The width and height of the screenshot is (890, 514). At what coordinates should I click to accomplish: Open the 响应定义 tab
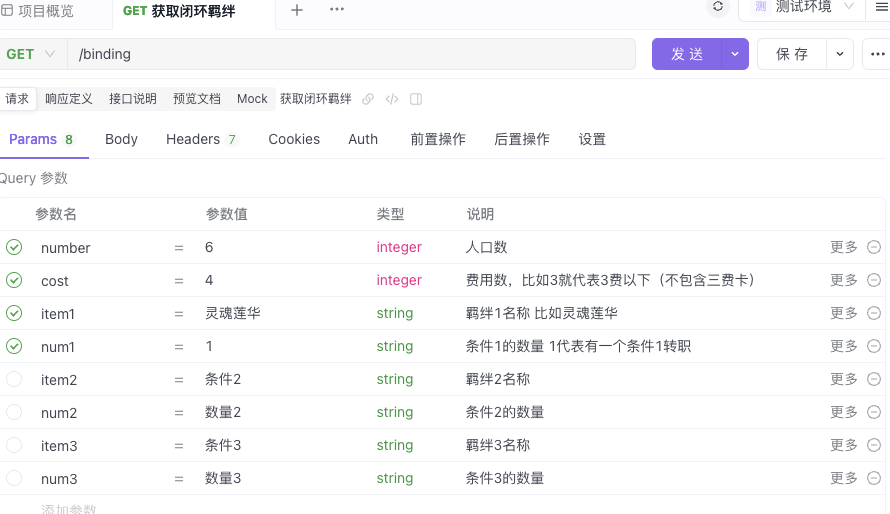click(x=69, y=99)
